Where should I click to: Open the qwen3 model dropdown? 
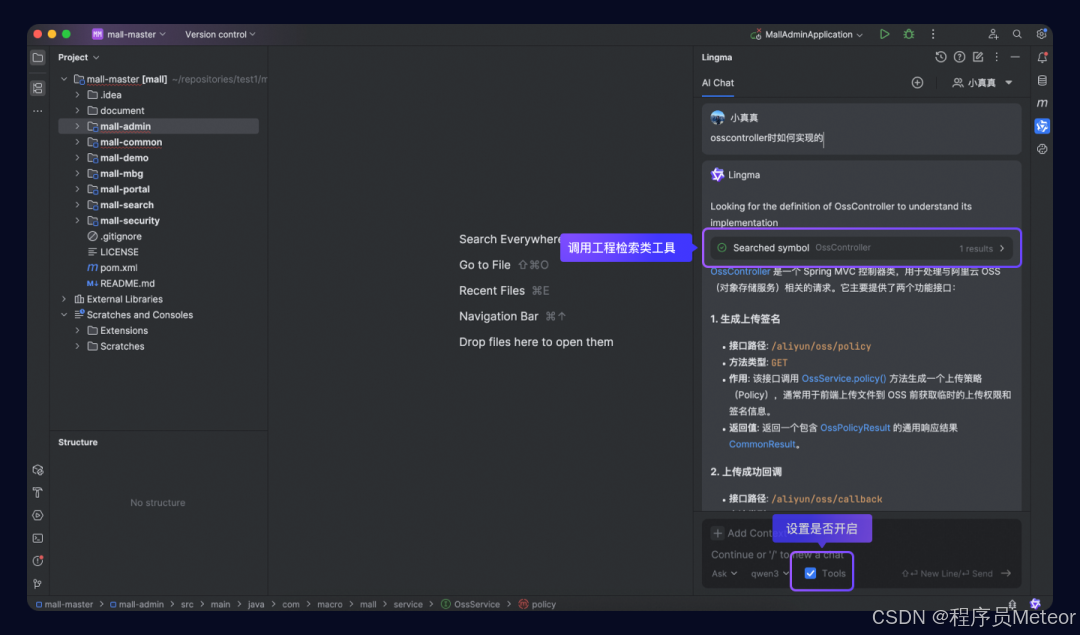click(x=769, y=573)
